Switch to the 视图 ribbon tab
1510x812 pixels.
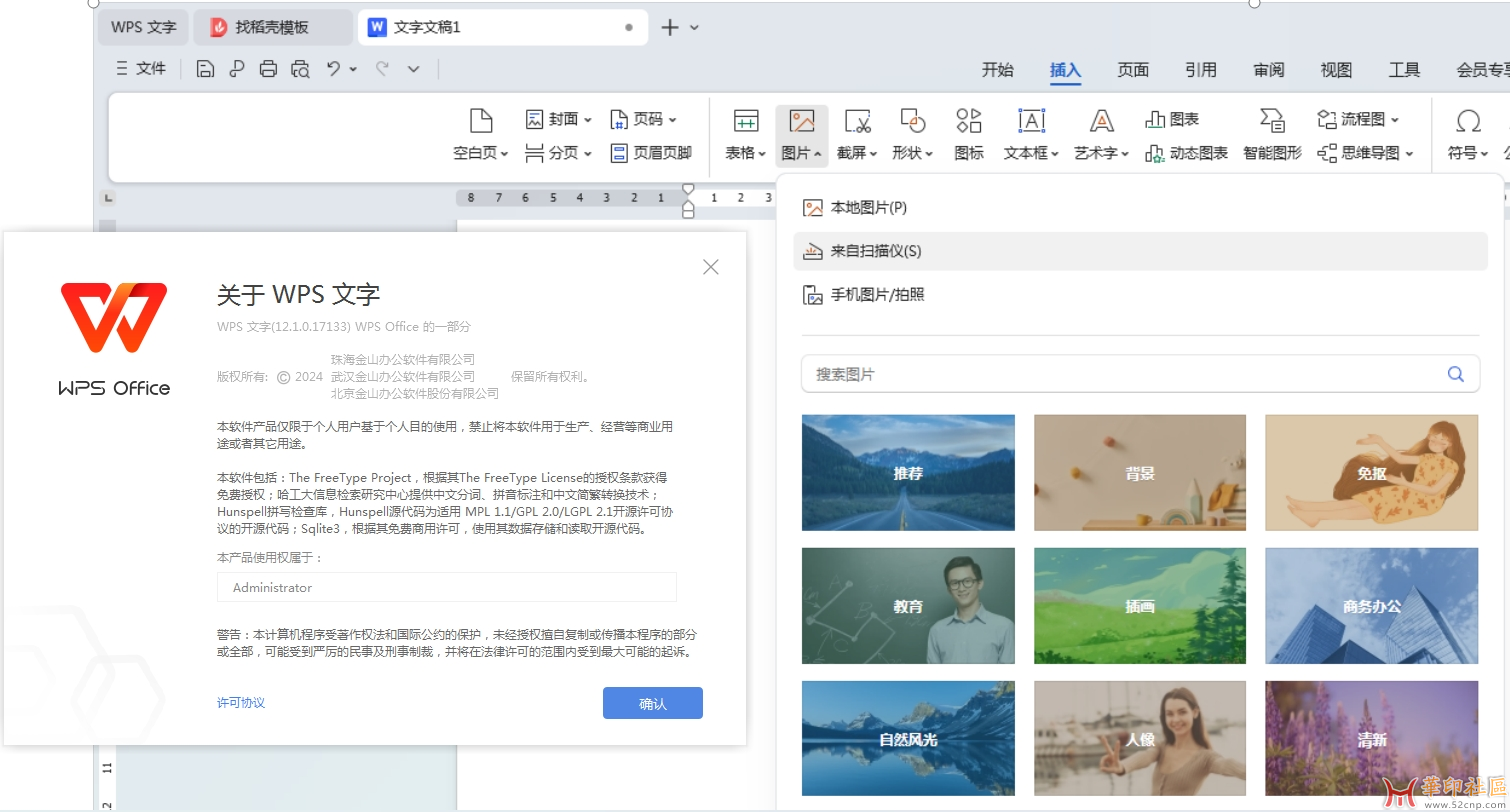coord(1336,70)
